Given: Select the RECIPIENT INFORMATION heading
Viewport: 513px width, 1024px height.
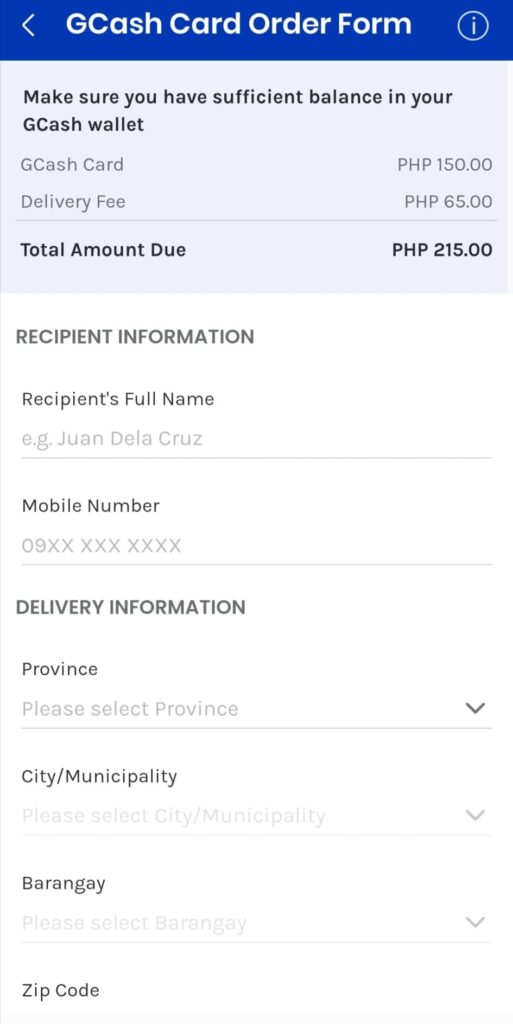Looking at the screenshot, I should pos(135,337).
